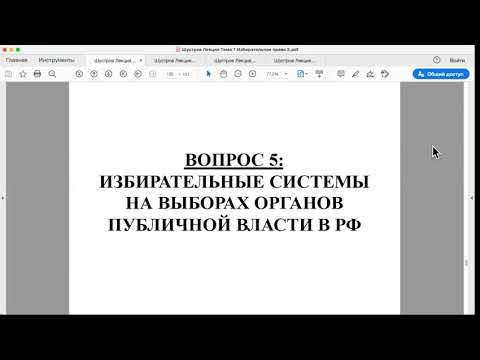This screenshot has height=360, width=480.
Task: Expand the right tools pane arrow
Action: [471, 198]
